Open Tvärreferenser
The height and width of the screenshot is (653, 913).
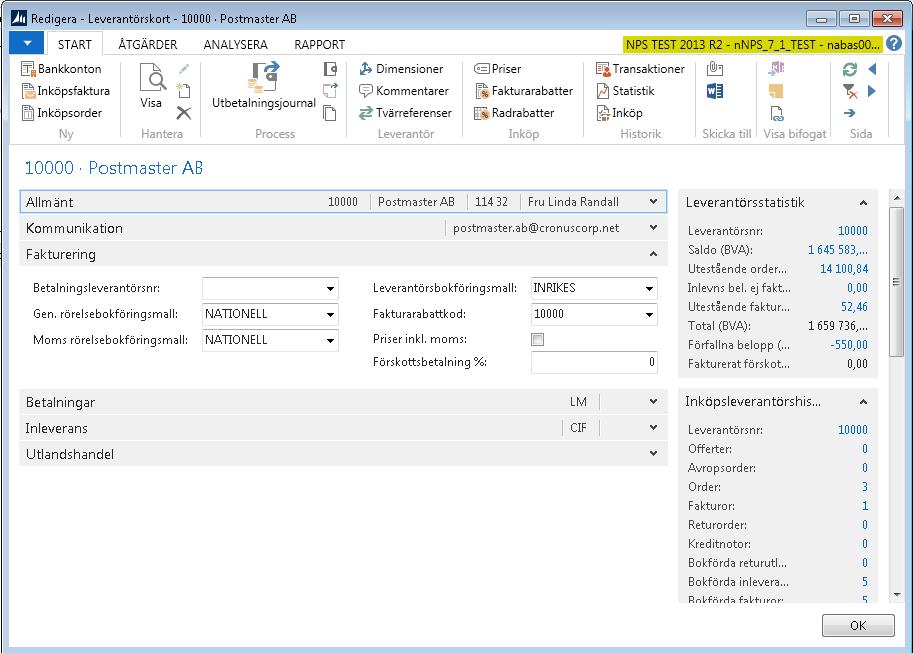pos(405,113)
